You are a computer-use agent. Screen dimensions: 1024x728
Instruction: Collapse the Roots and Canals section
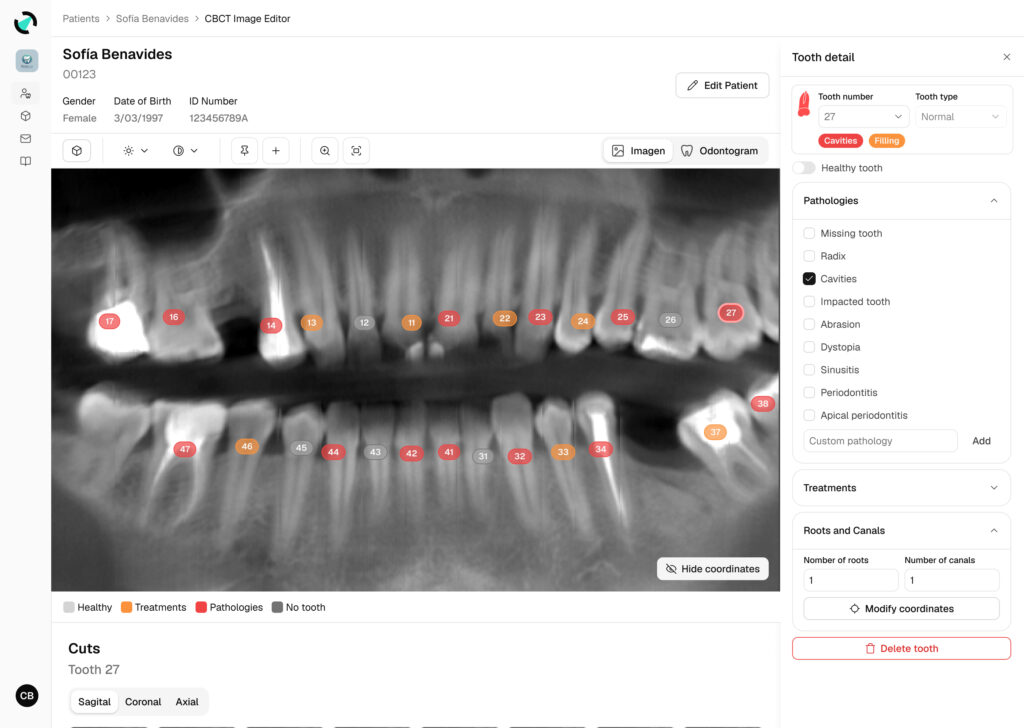[x=994, y=531]
